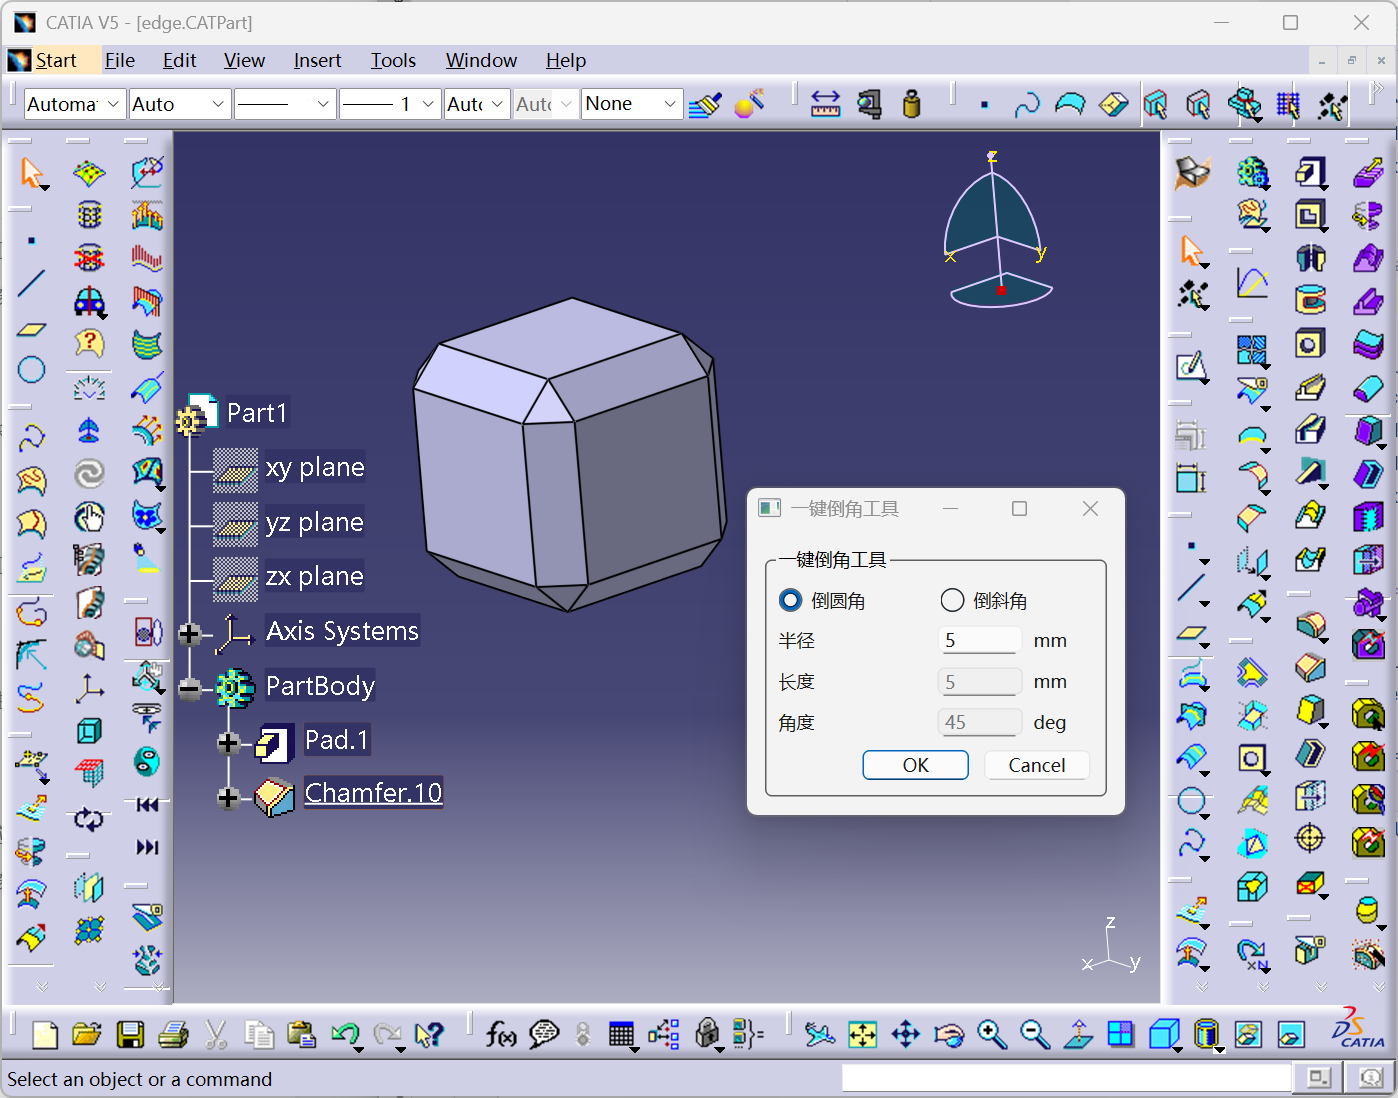Click the Fit All In icon
This screenshot has height=1098, width=1398.
[862, 1034]
